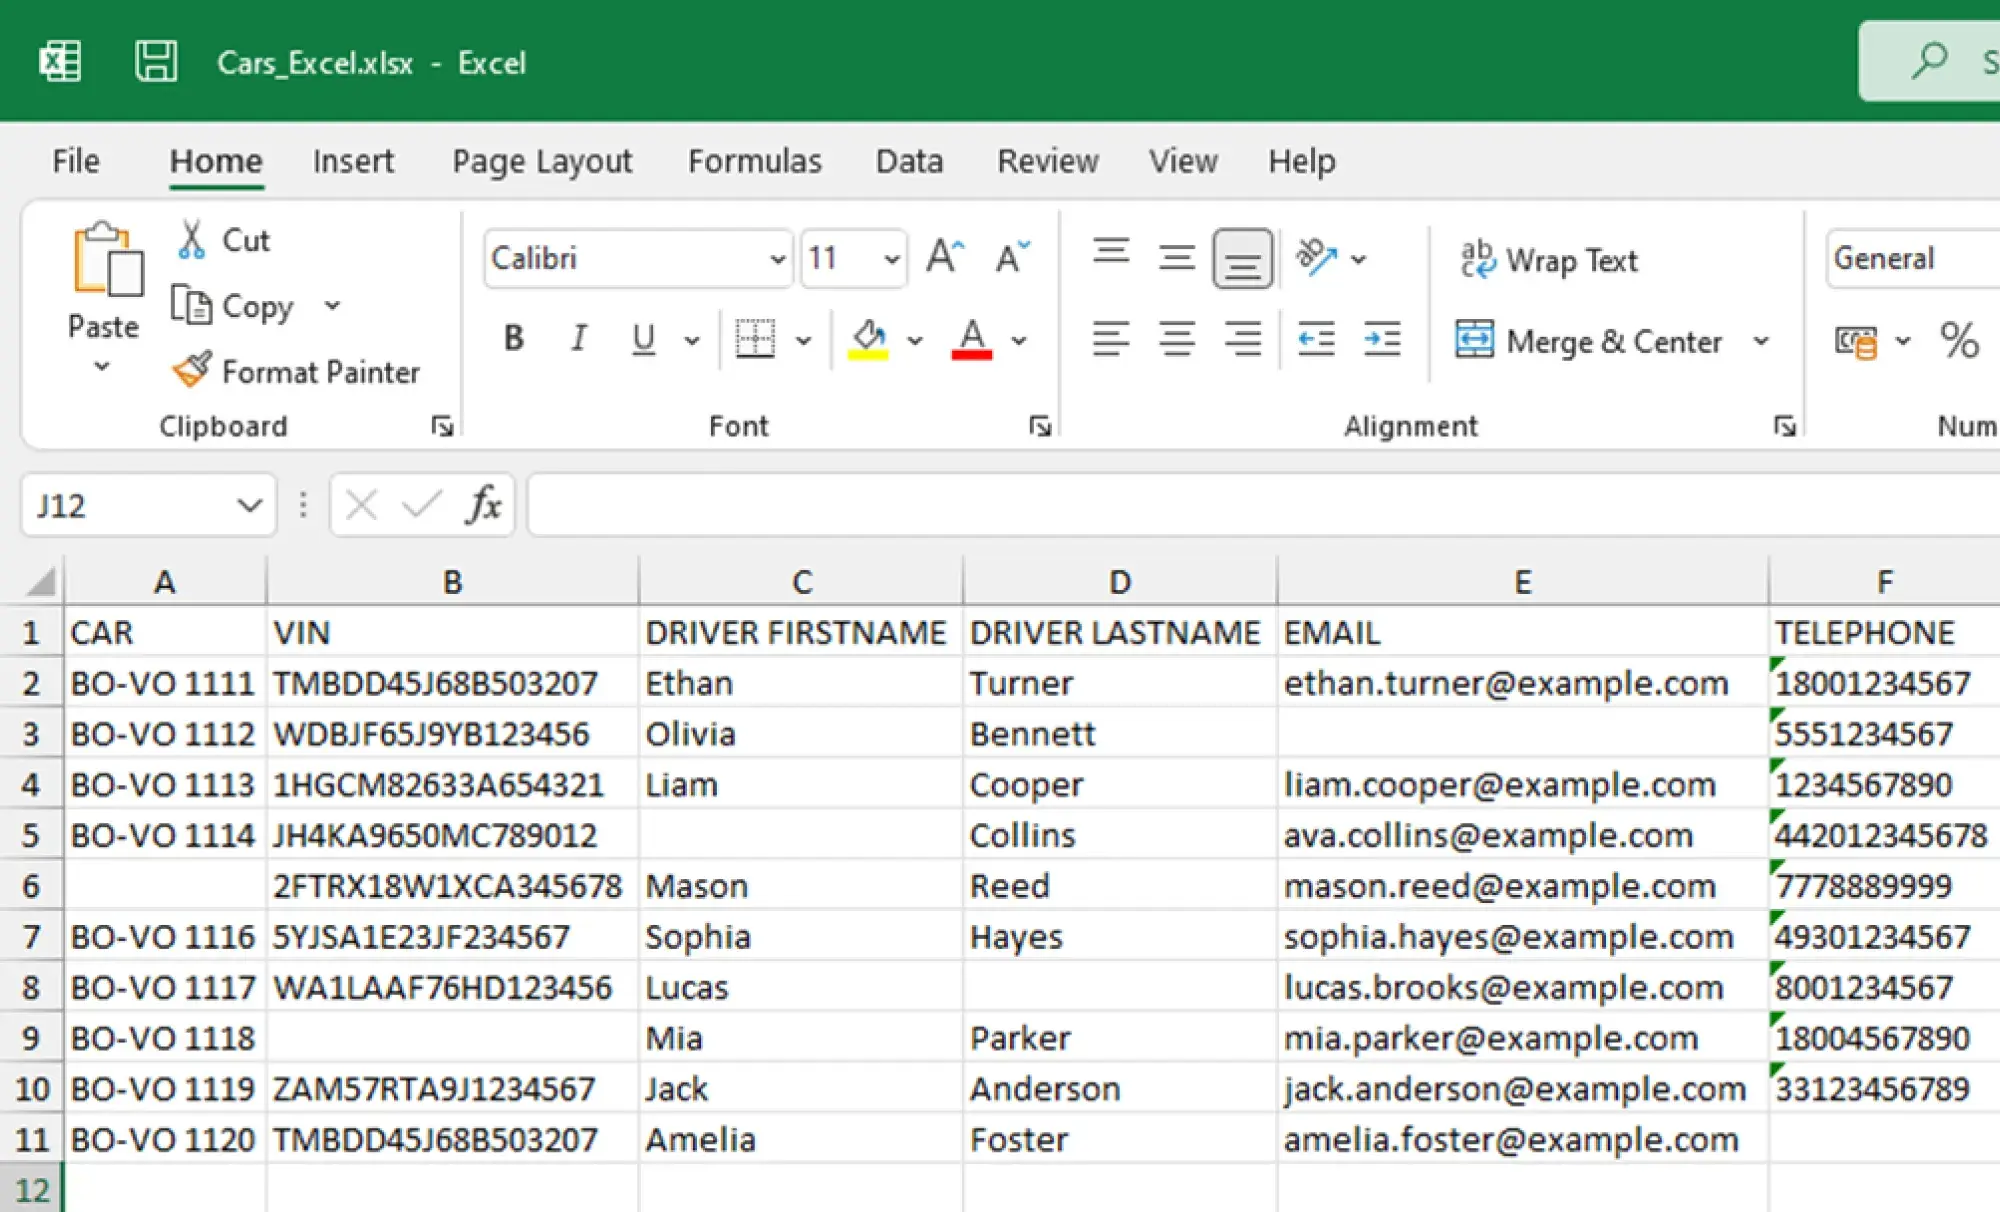Toggle Underline formatting
This screenshot has width=2000, height=1212.
[644, 339]
